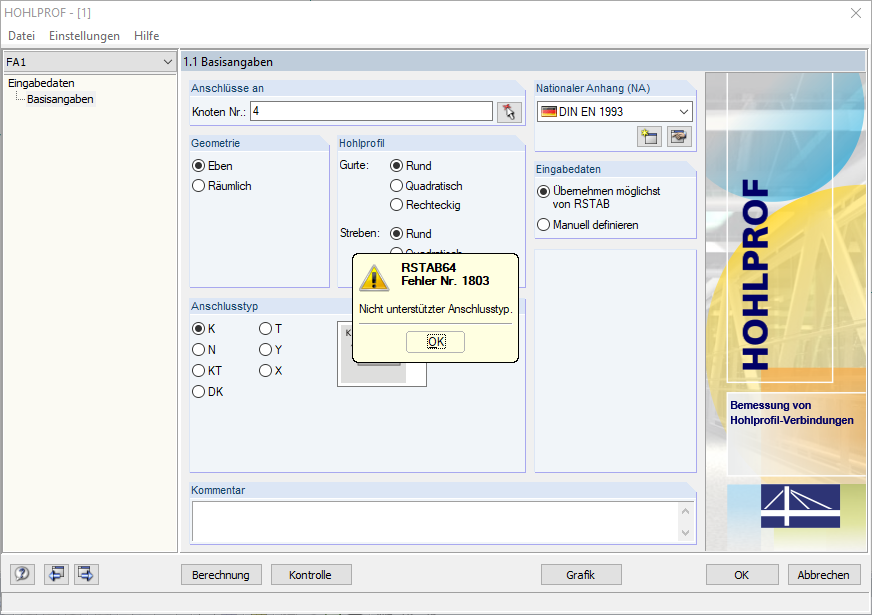The height and width of the screenshot is (615, 872).
Task: Click OK in the error popup
Action: 435,341
